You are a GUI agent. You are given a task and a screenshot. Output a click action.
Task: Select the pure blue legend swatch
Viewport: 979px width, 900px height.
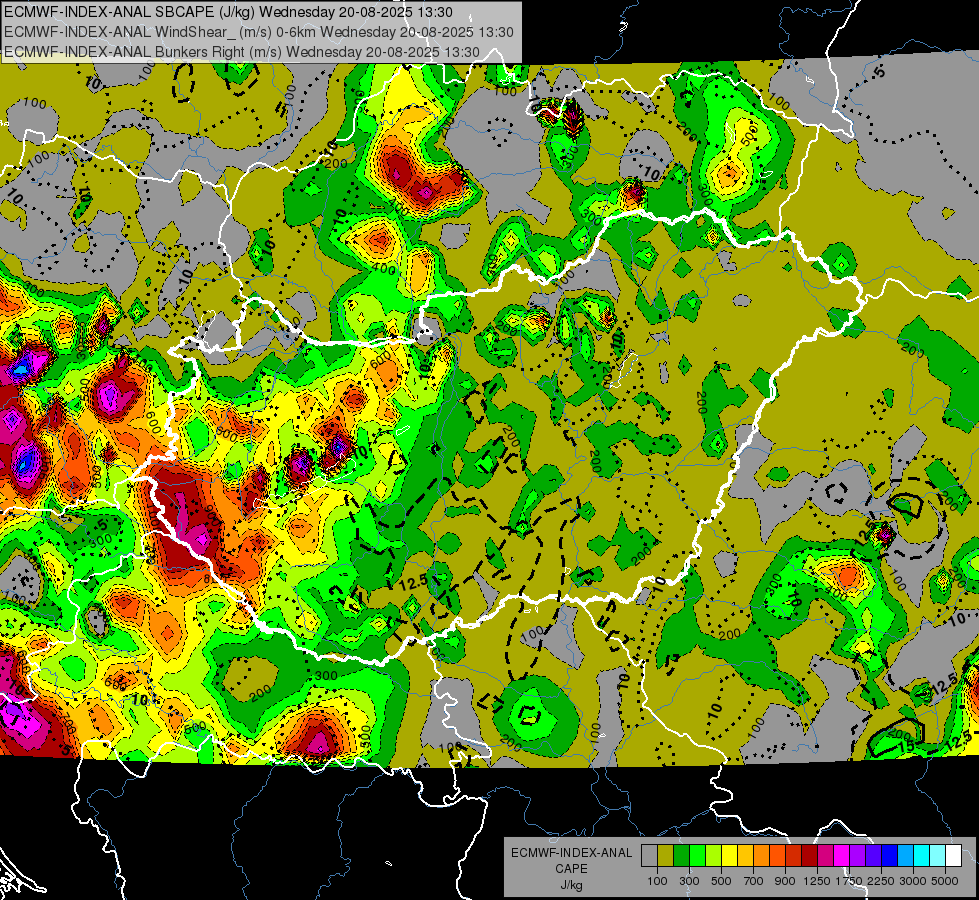889,855
